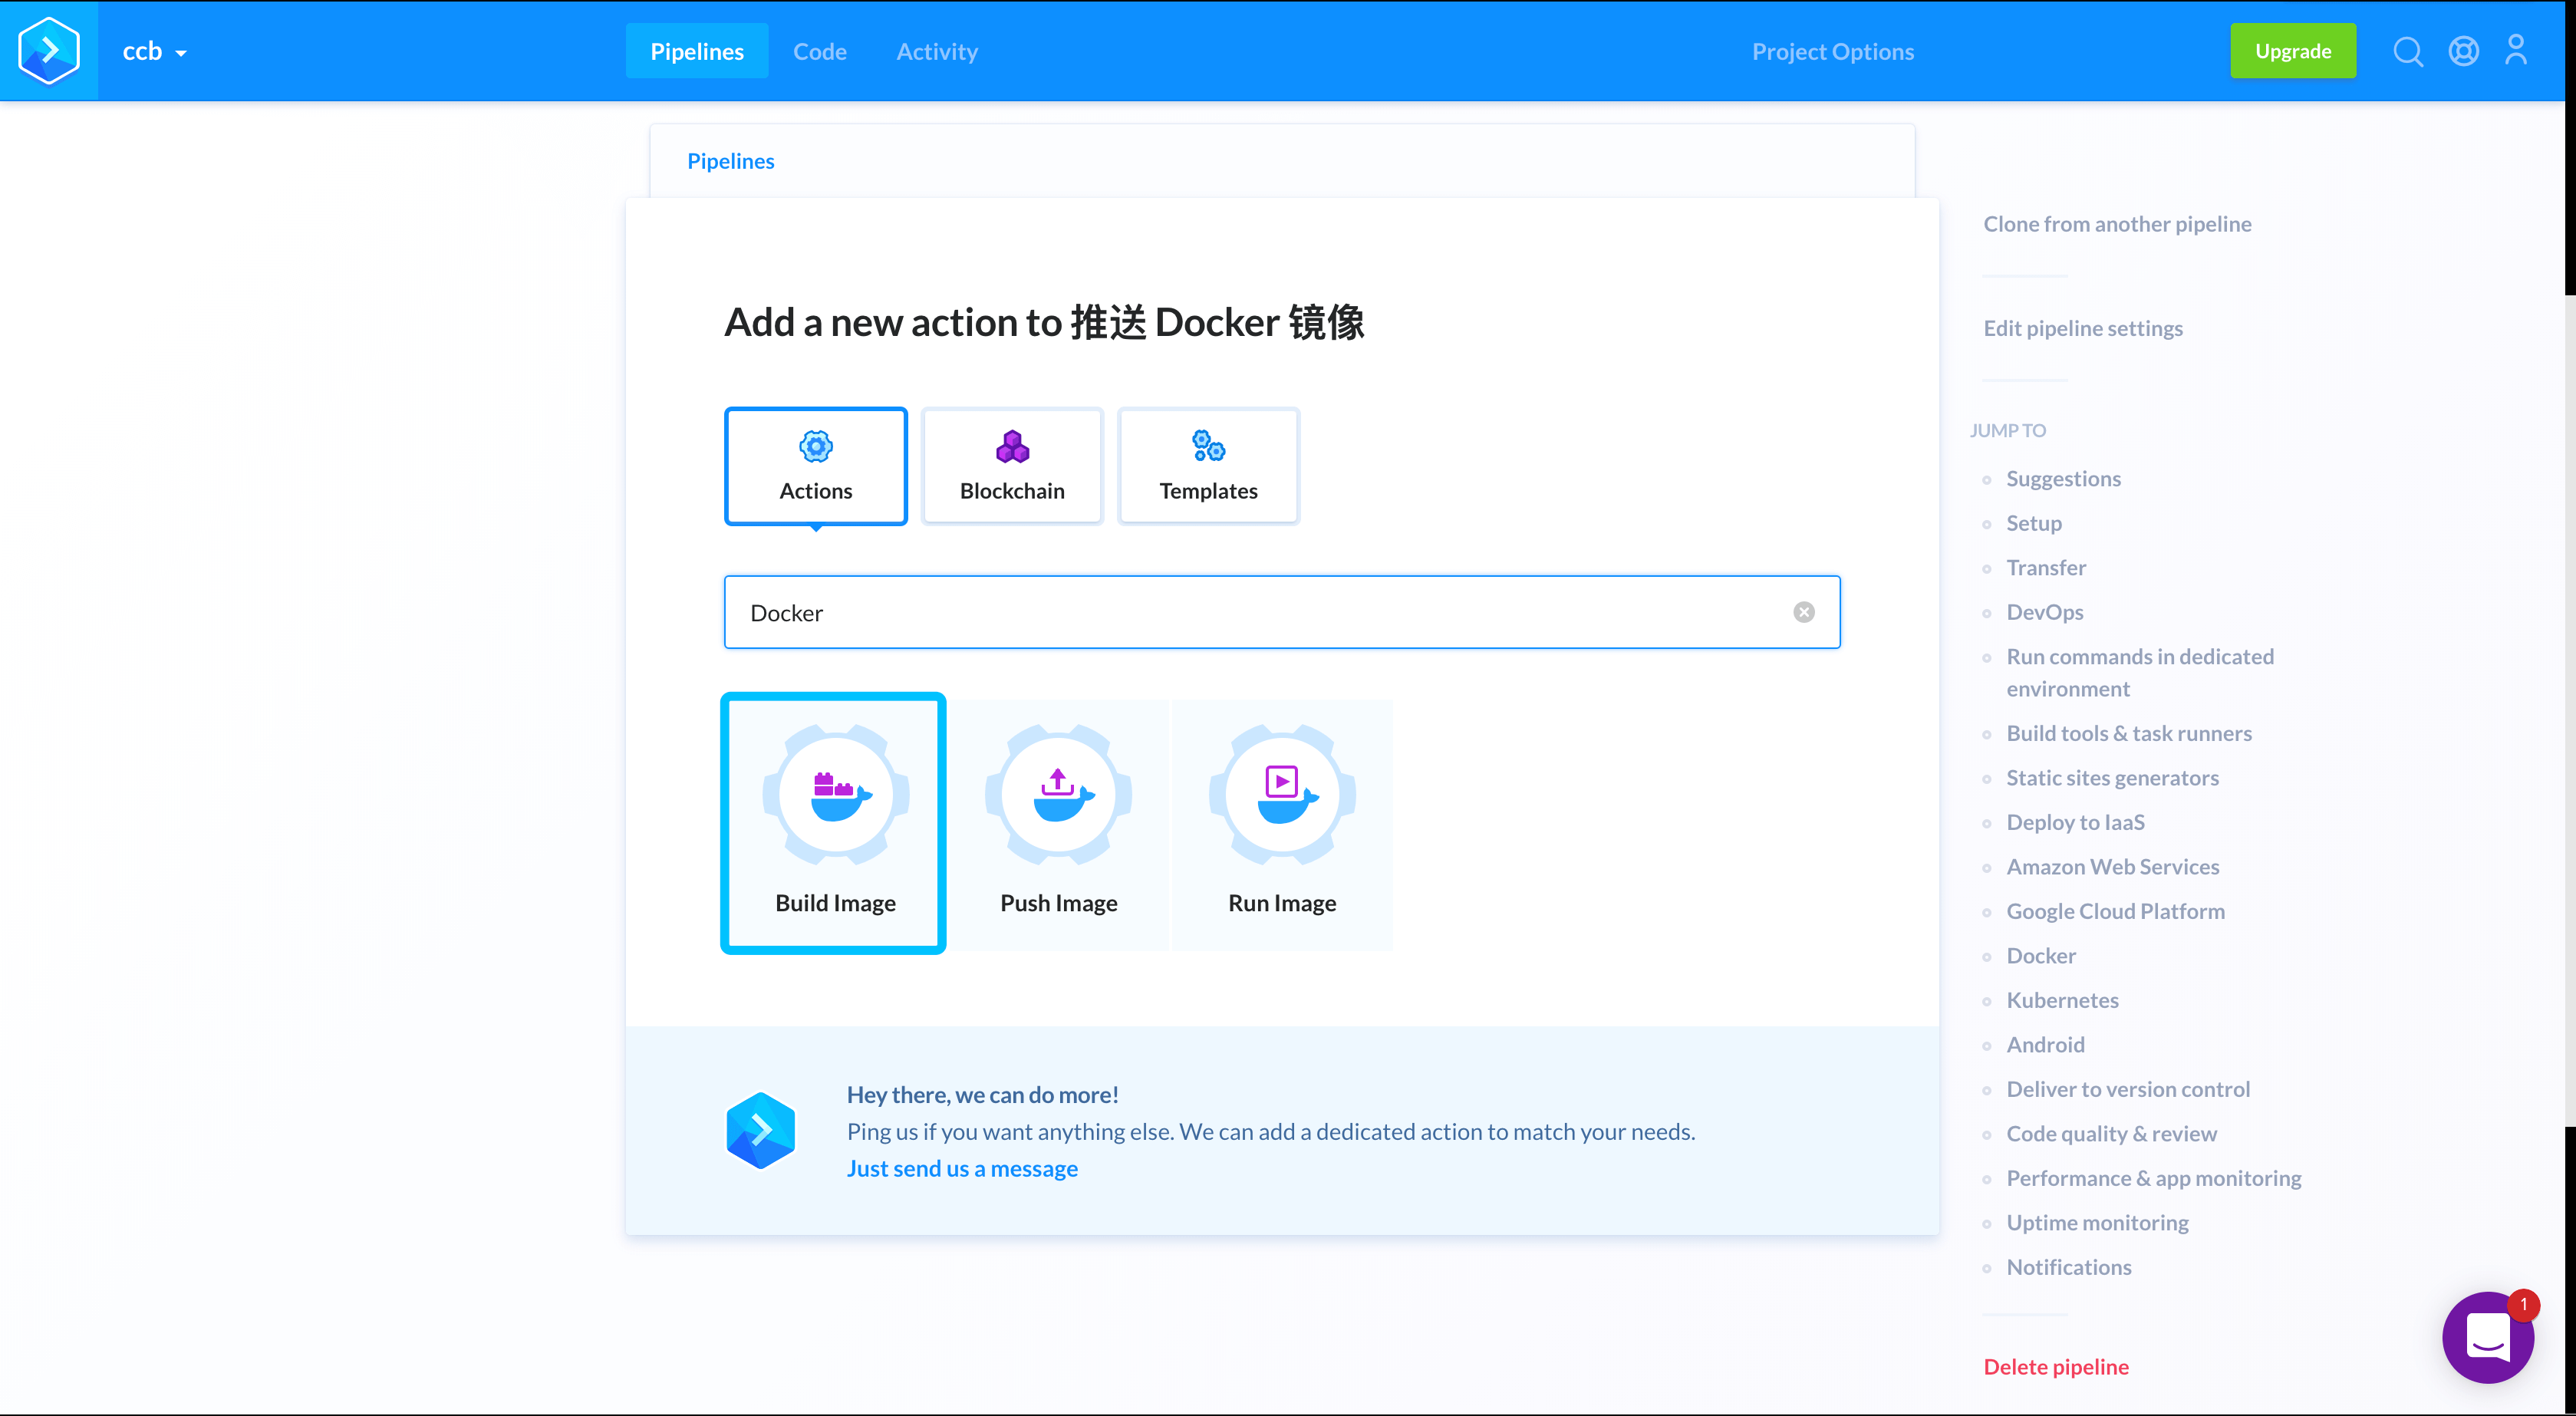Open the user profile icon
The image size is (2576, 1416).
2516,51
